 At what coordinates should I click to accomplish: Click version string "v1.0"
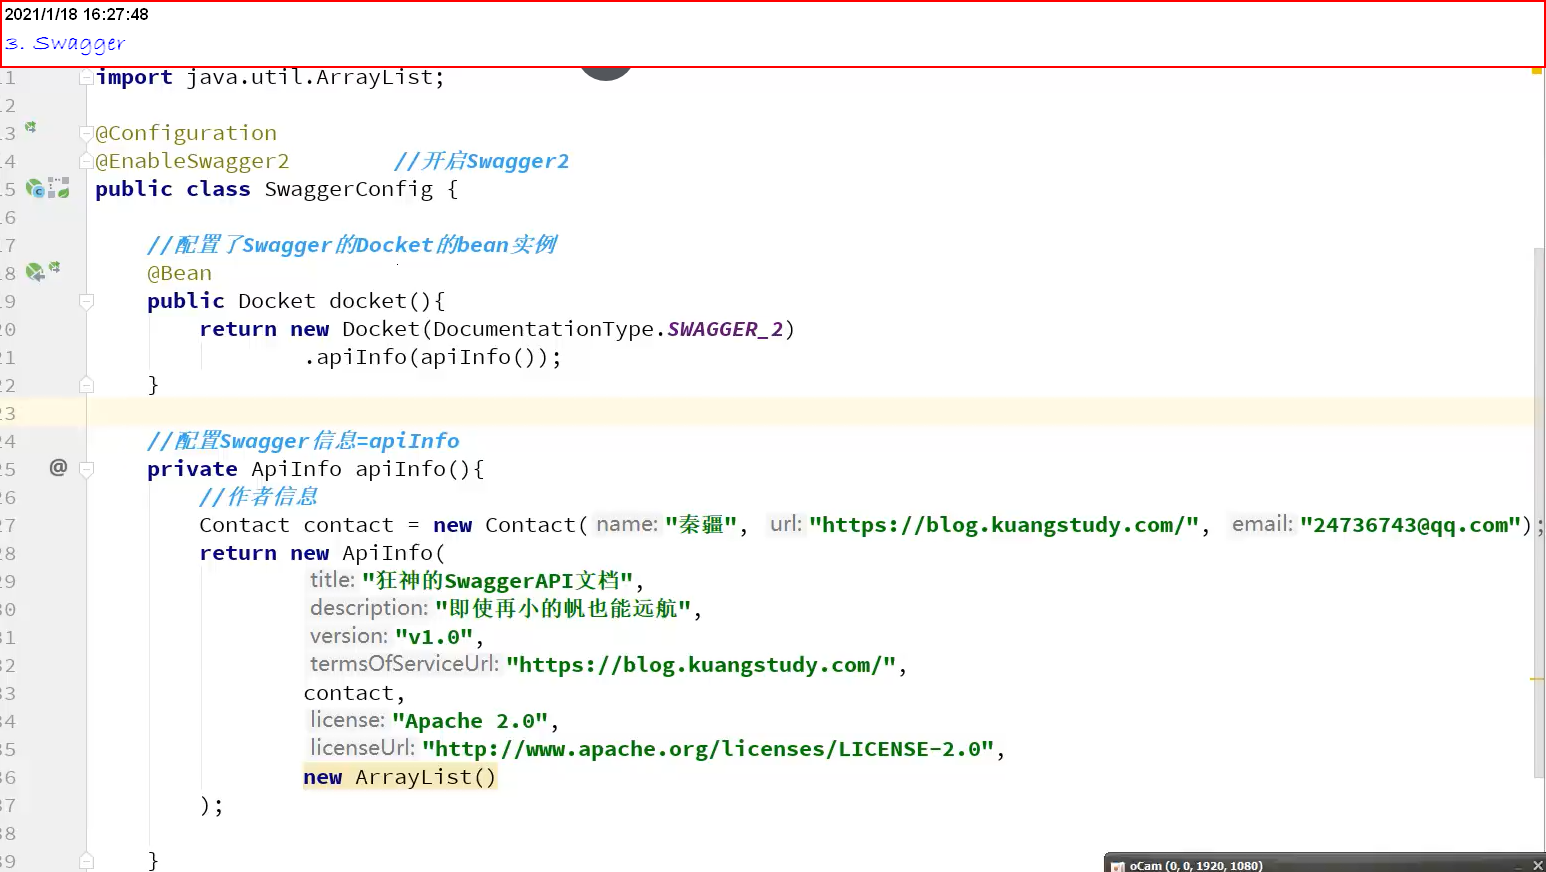(434, 637)
